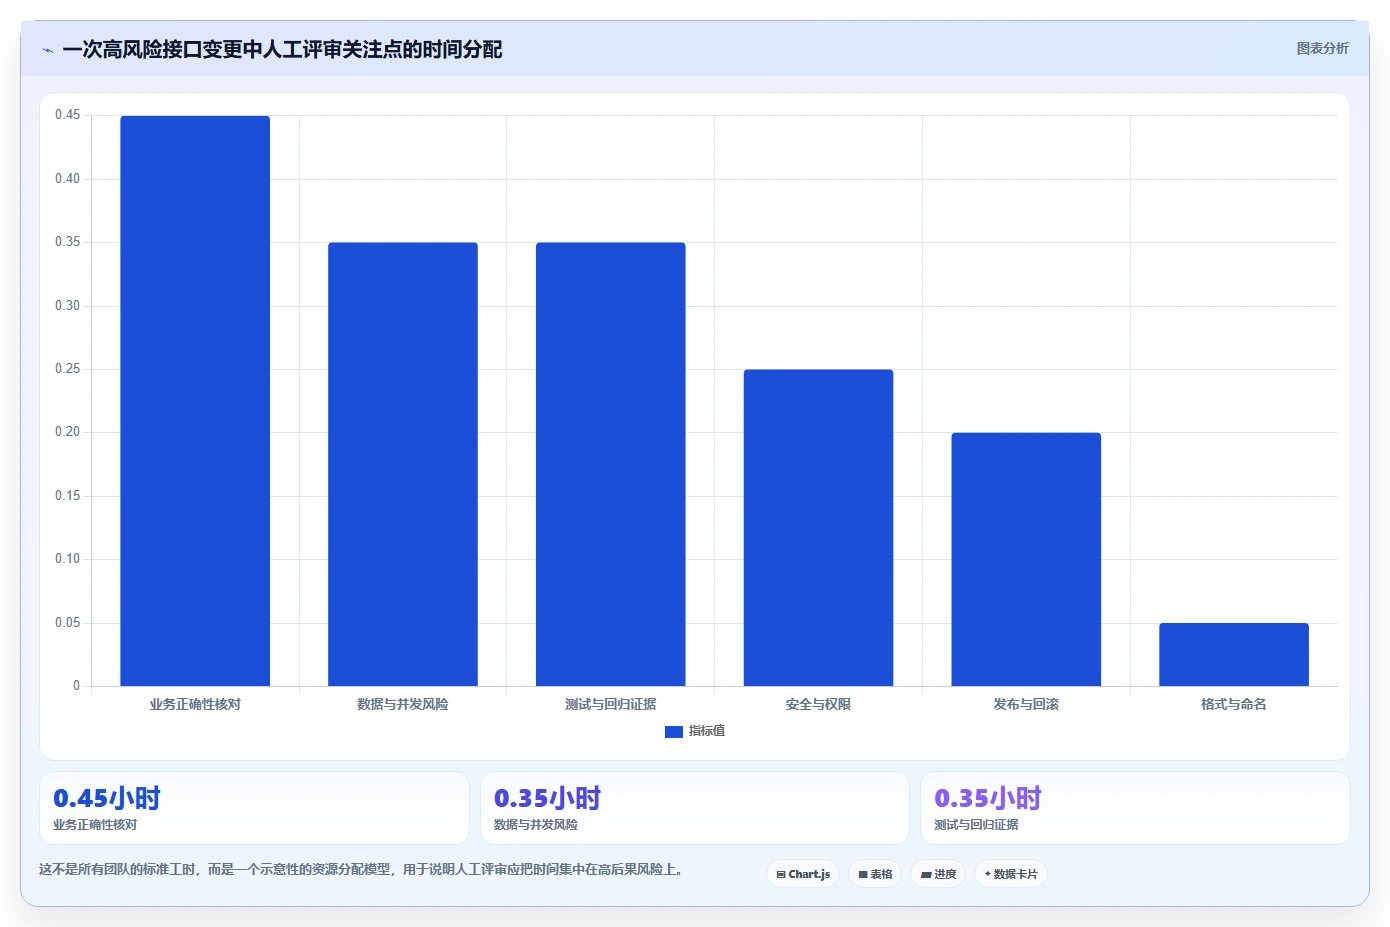1390x927 pixels.
Task: Open the 图表分析 label in header
Action: coord(1322,48)
